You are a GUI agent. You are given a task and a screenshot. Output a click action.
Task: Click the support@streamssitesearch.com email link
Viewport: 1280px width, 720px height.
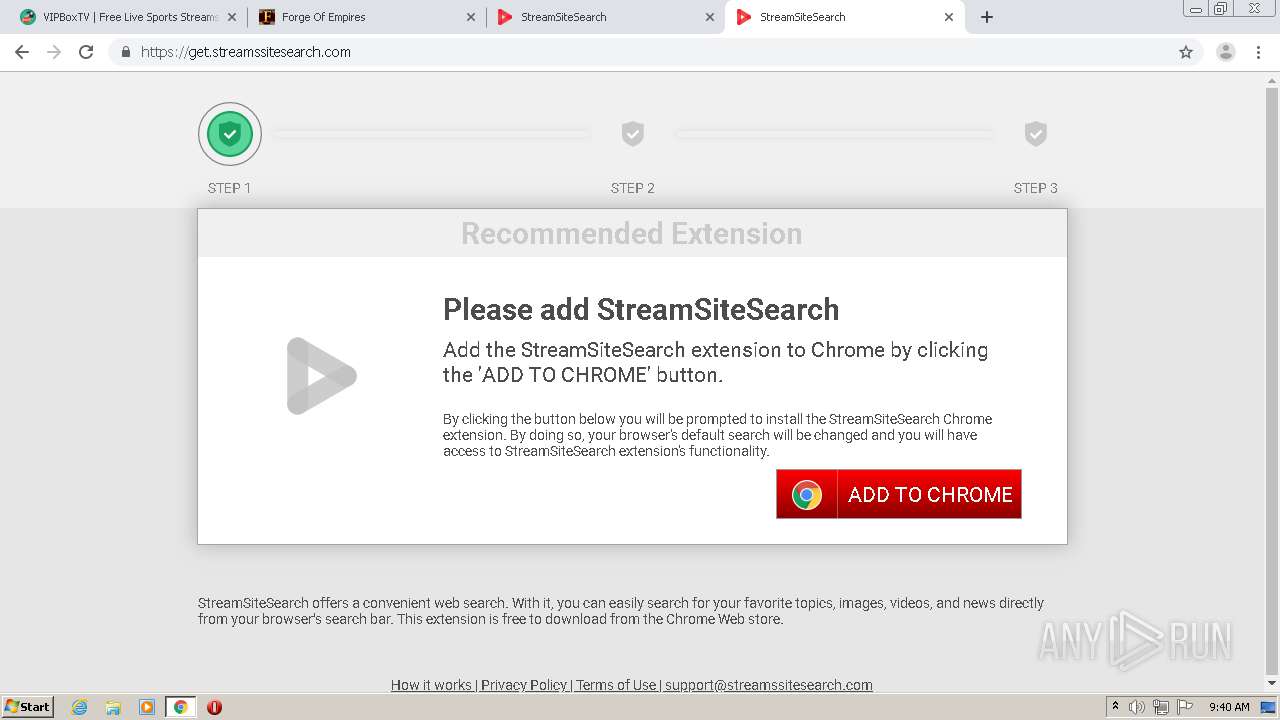769,685
